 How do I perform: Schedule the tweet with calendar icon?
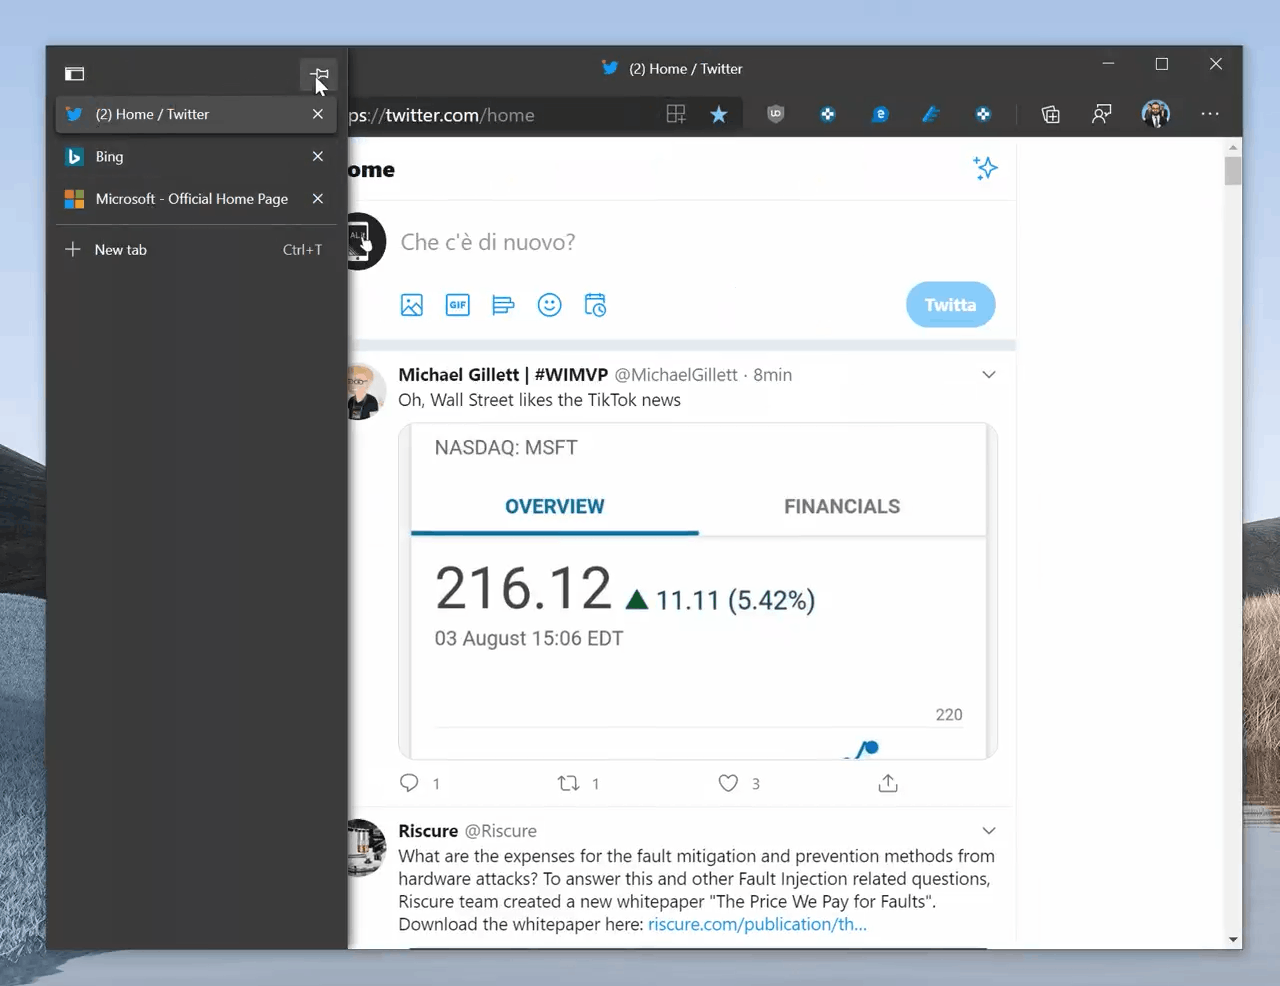pos(595,305)
